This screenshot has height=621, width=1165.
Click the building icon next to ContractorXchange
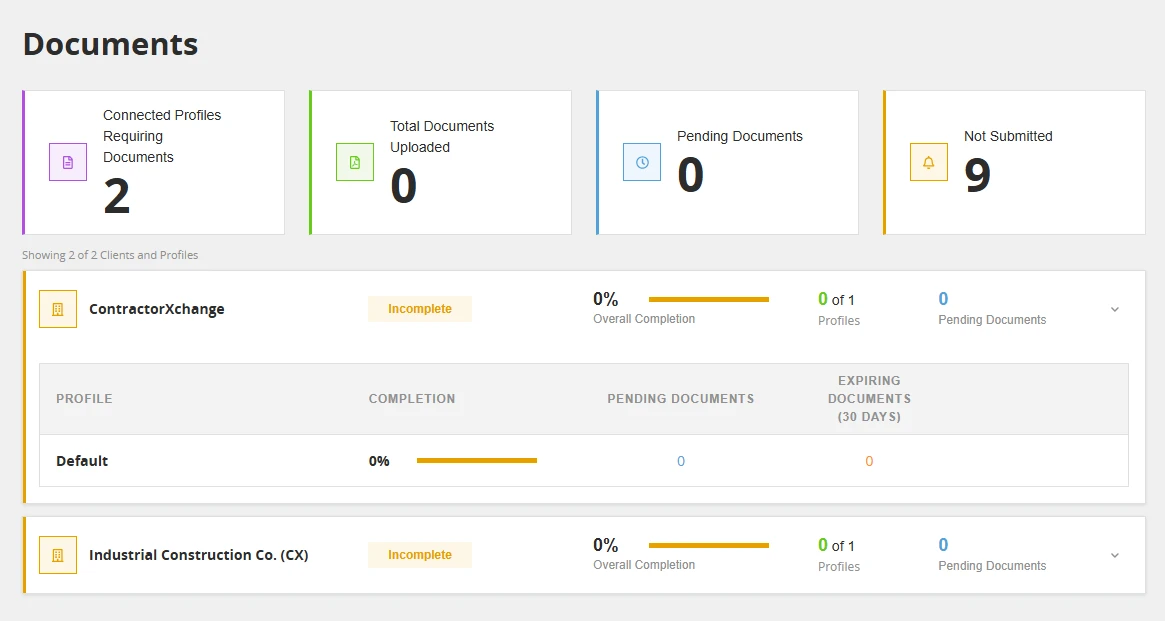(58, 309)
